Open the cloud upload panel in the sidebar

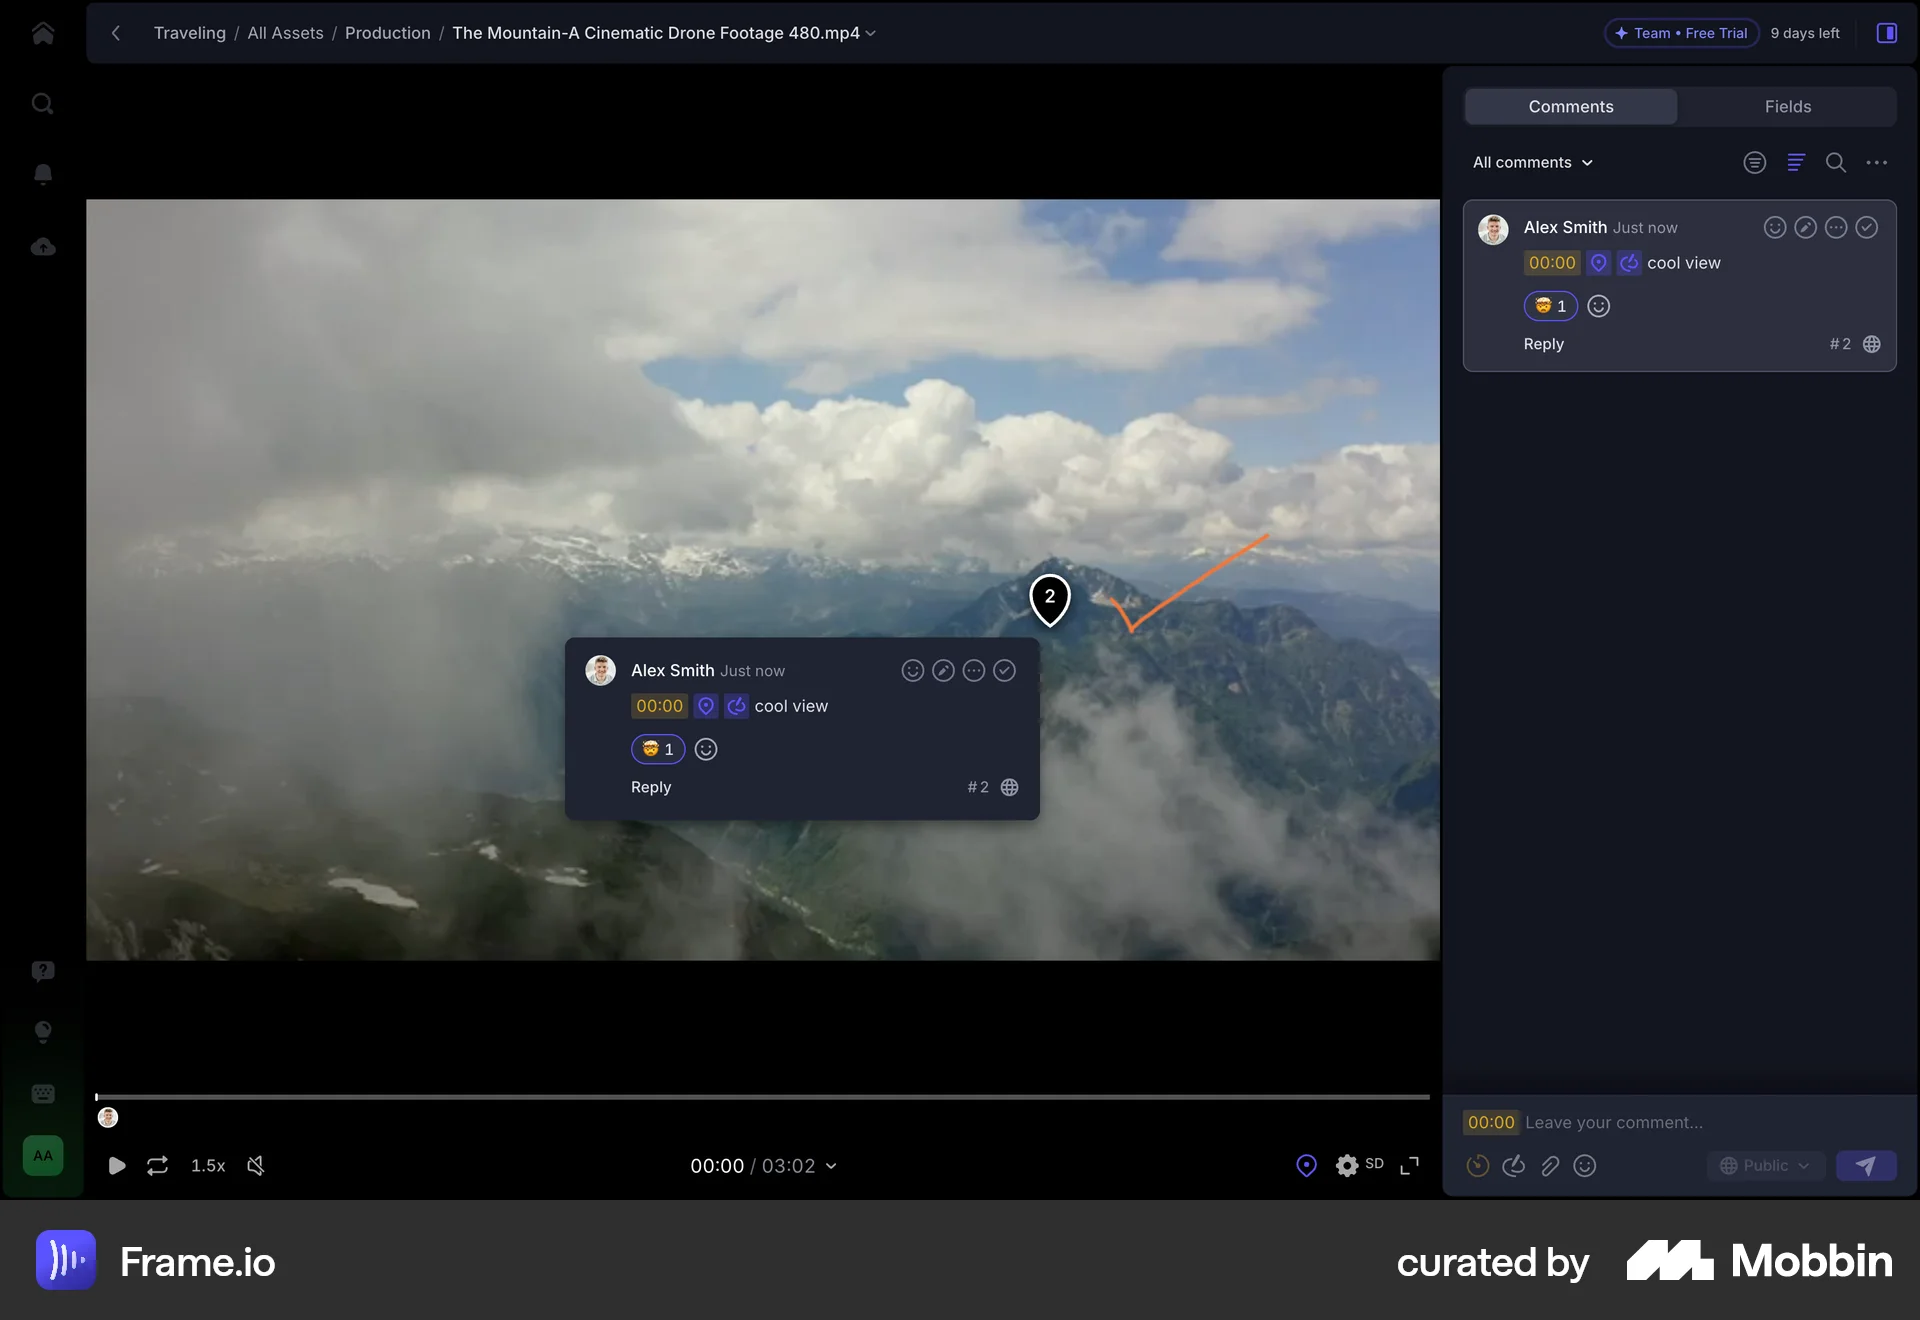(42, 246)
